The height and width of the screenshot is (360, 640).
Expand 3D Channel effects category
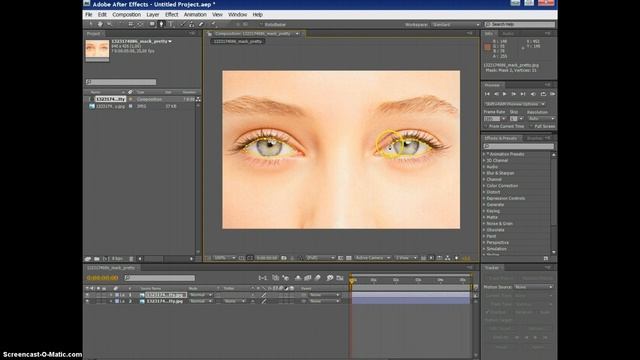coord(484,160)
